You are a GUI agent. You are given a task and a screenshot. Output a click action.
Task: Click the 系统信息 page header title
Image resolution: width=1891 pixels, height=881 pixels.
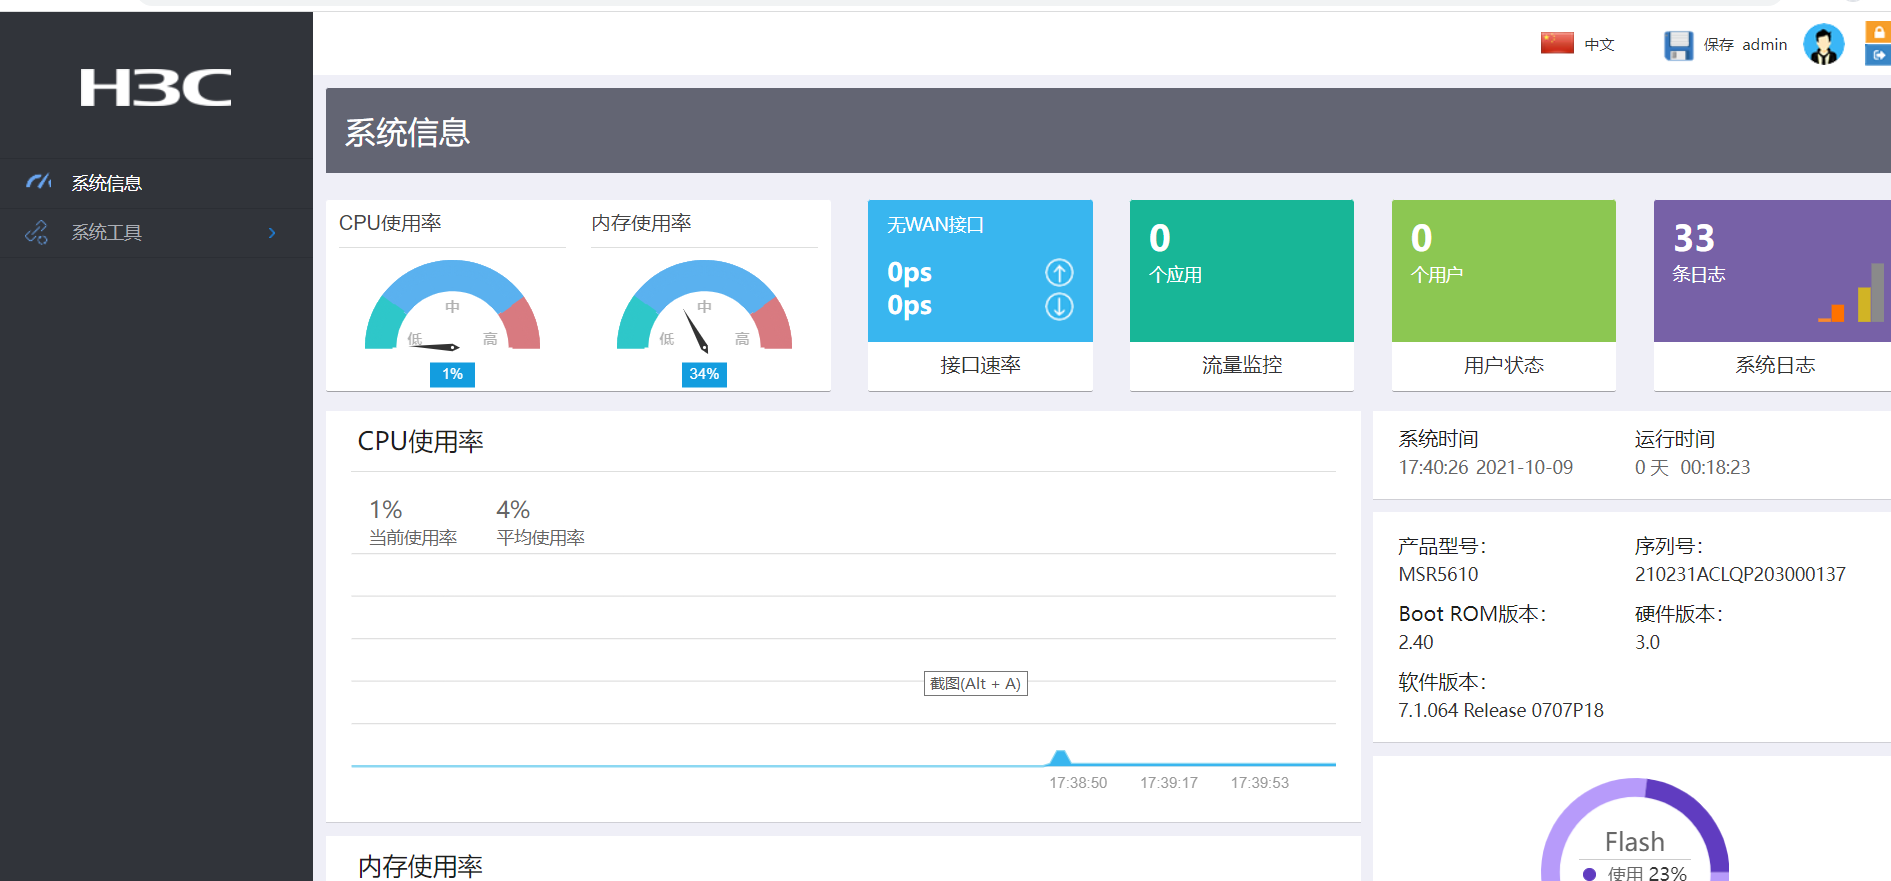click(408, 132)
